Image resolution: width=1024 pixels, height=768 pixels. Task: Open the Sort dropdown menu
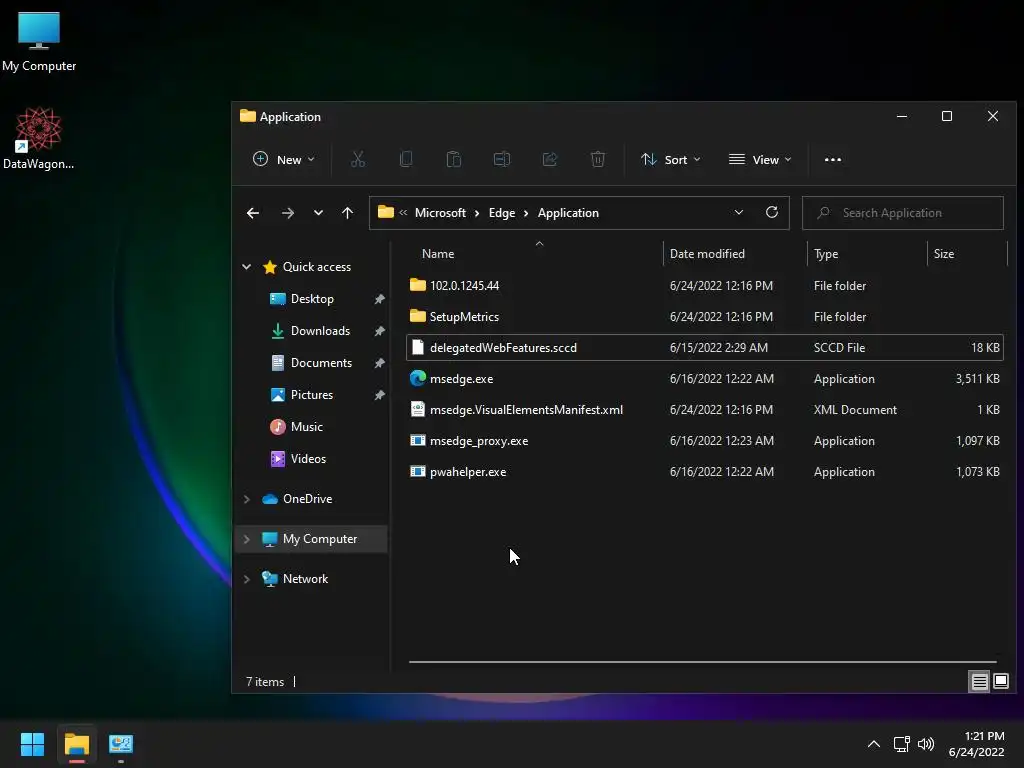(671, 159)
